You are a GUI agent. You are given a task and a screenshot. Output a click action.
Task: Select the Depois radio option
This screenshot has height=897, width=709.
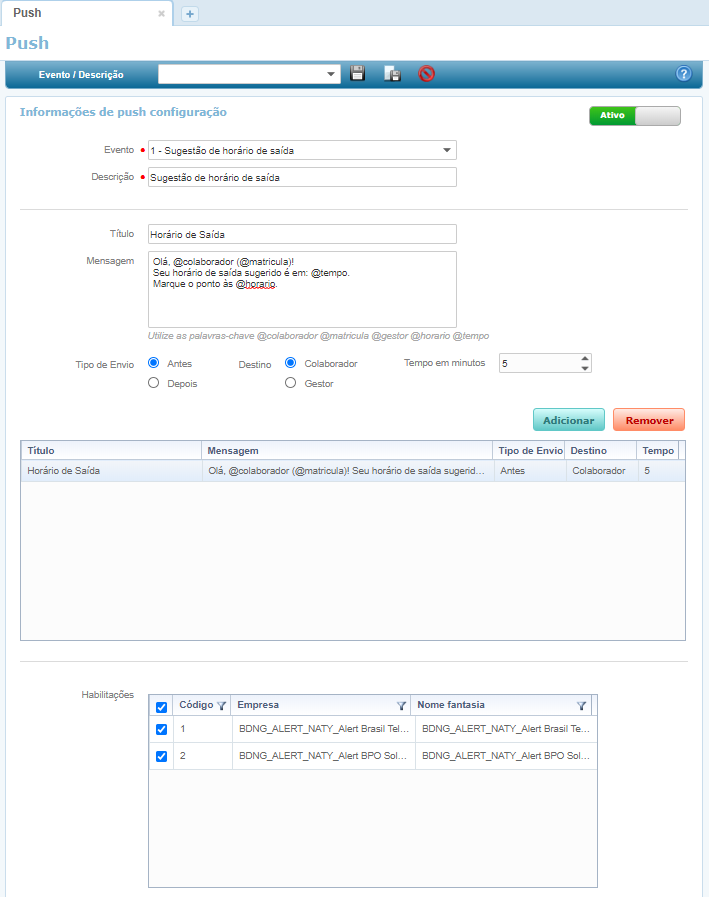(154, 382)
